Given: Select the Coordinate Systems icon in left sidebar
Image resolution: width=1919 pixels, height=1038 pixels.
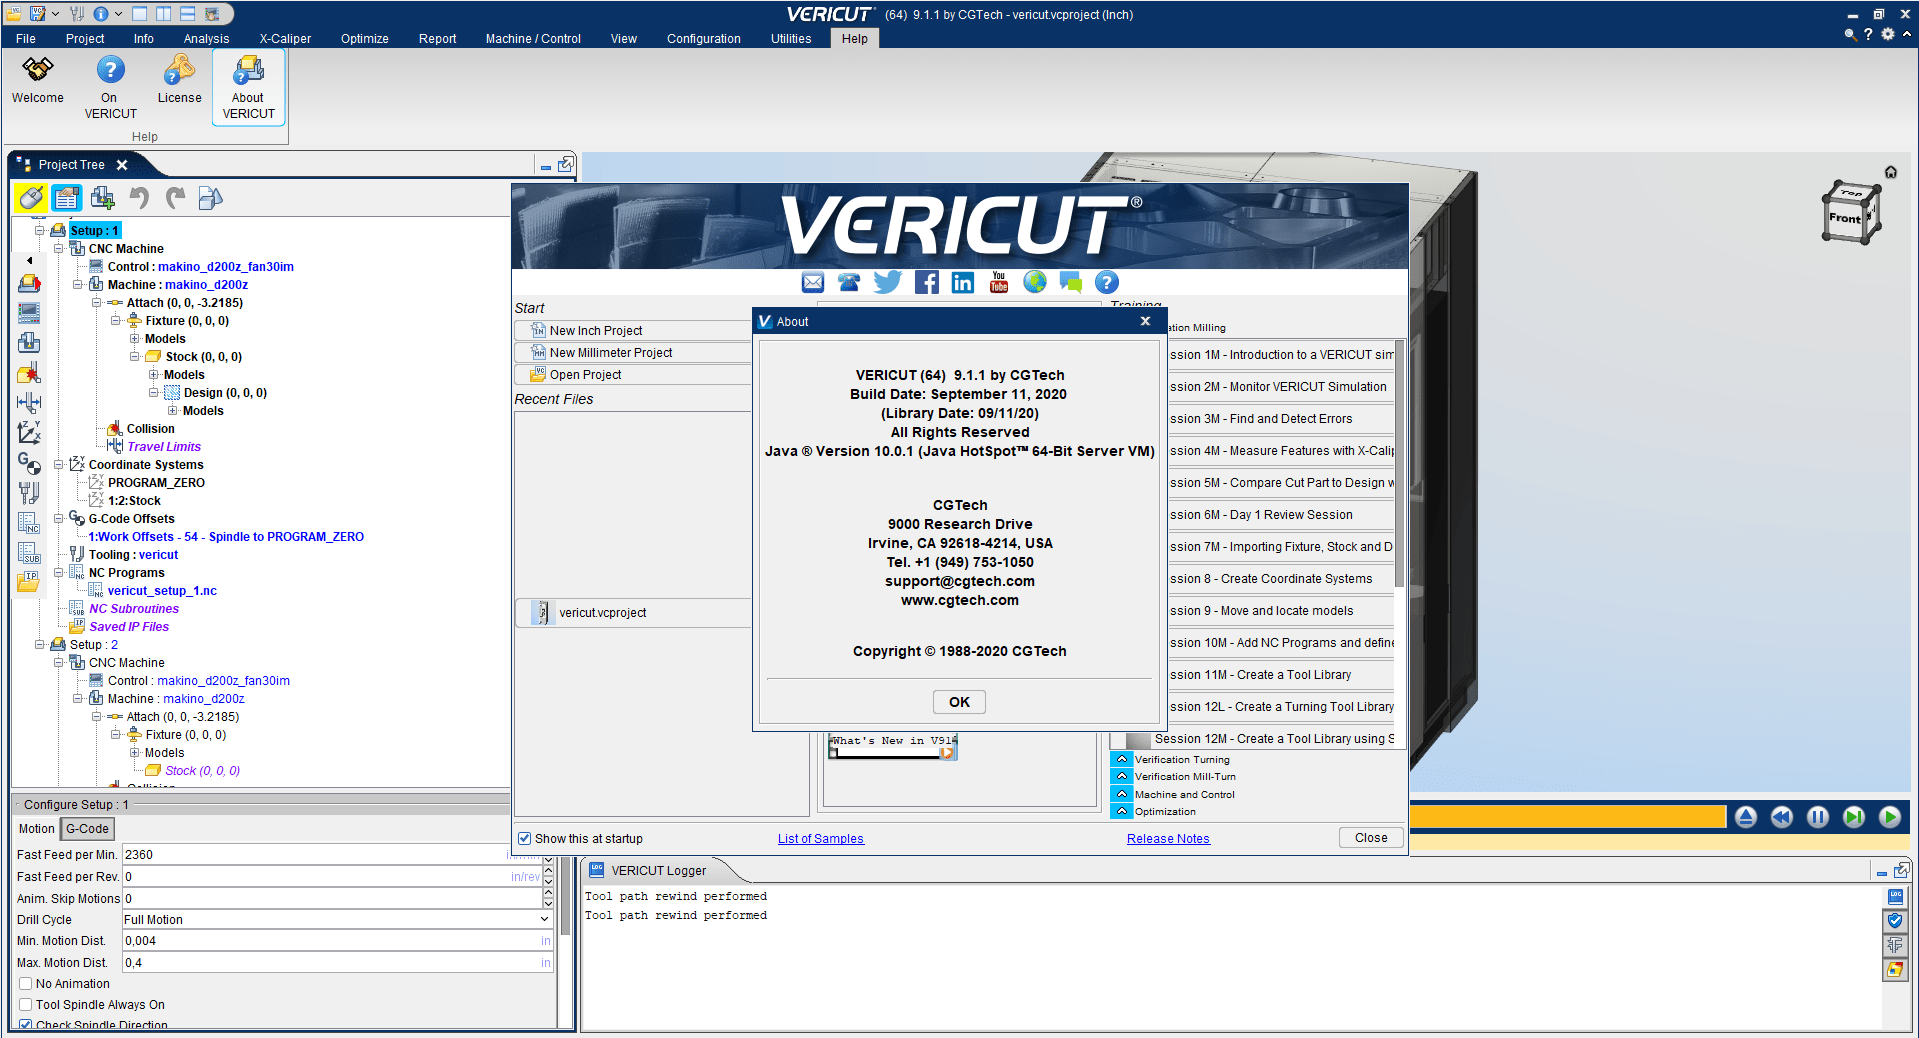Looking at the screenshot, I should 30,433.
